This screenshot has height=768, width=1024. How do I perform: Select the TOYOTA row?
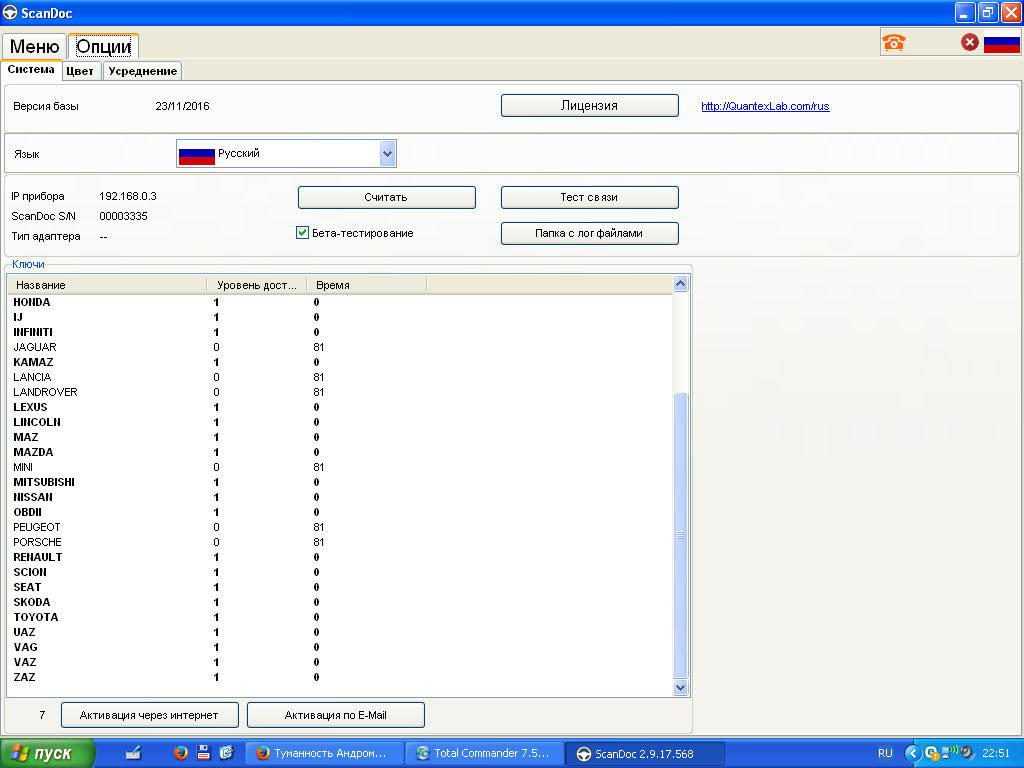[x=340, y=618]
